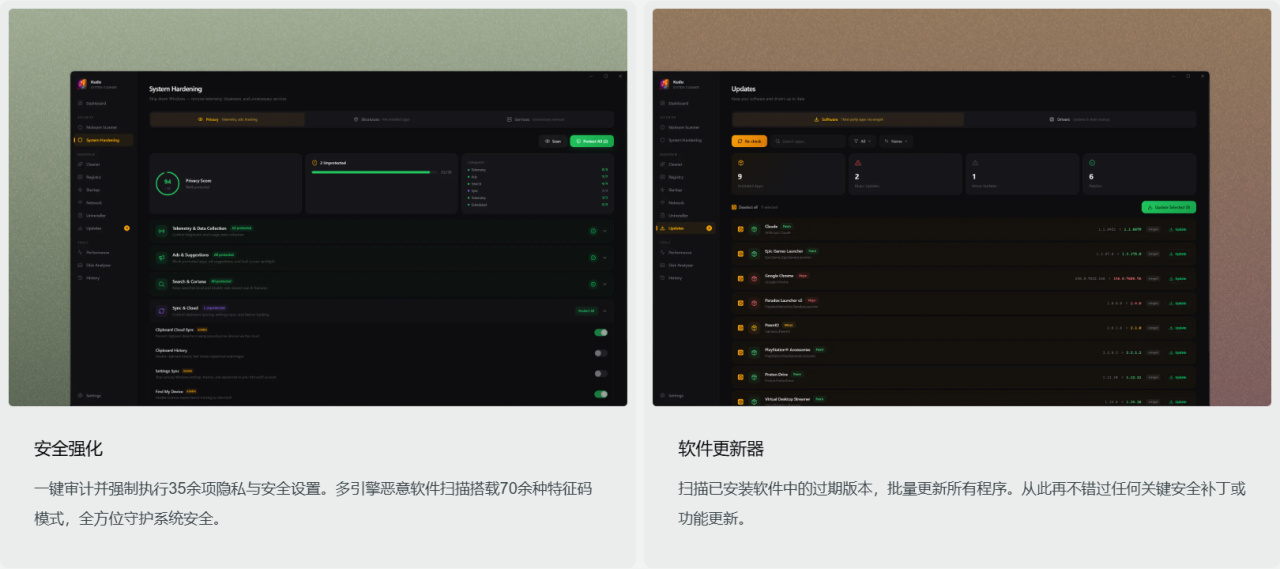Uncheck the Paradox Launcher v2 checkbox
Viewport: 1280px width, 569px height.
tap(741, 303)
